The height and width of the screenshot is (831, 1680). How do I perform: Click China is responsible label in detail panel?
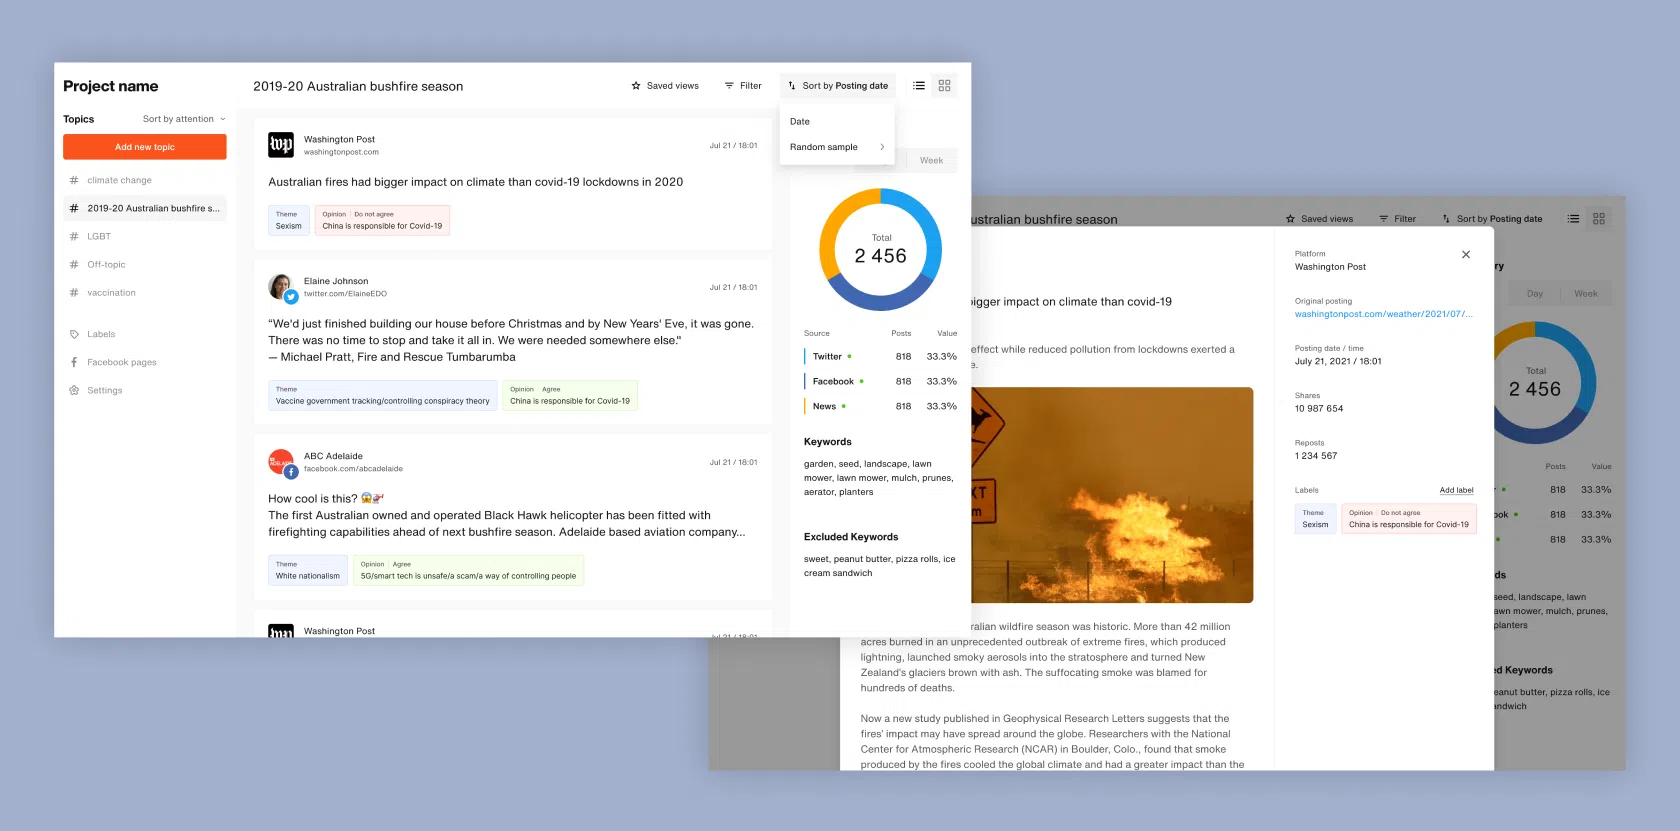coord(1408,519)
